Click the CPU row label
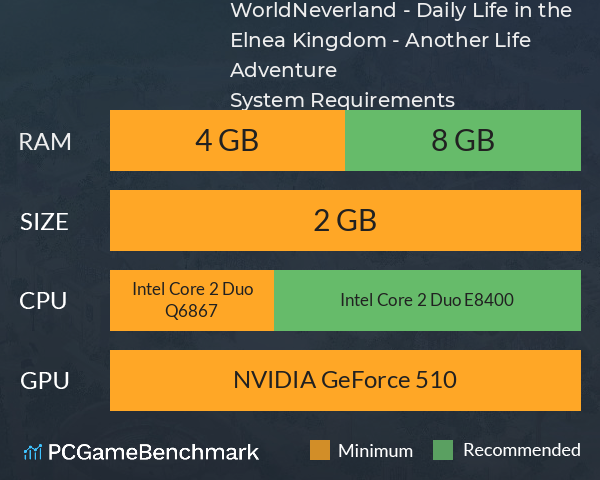 (43, 301)
